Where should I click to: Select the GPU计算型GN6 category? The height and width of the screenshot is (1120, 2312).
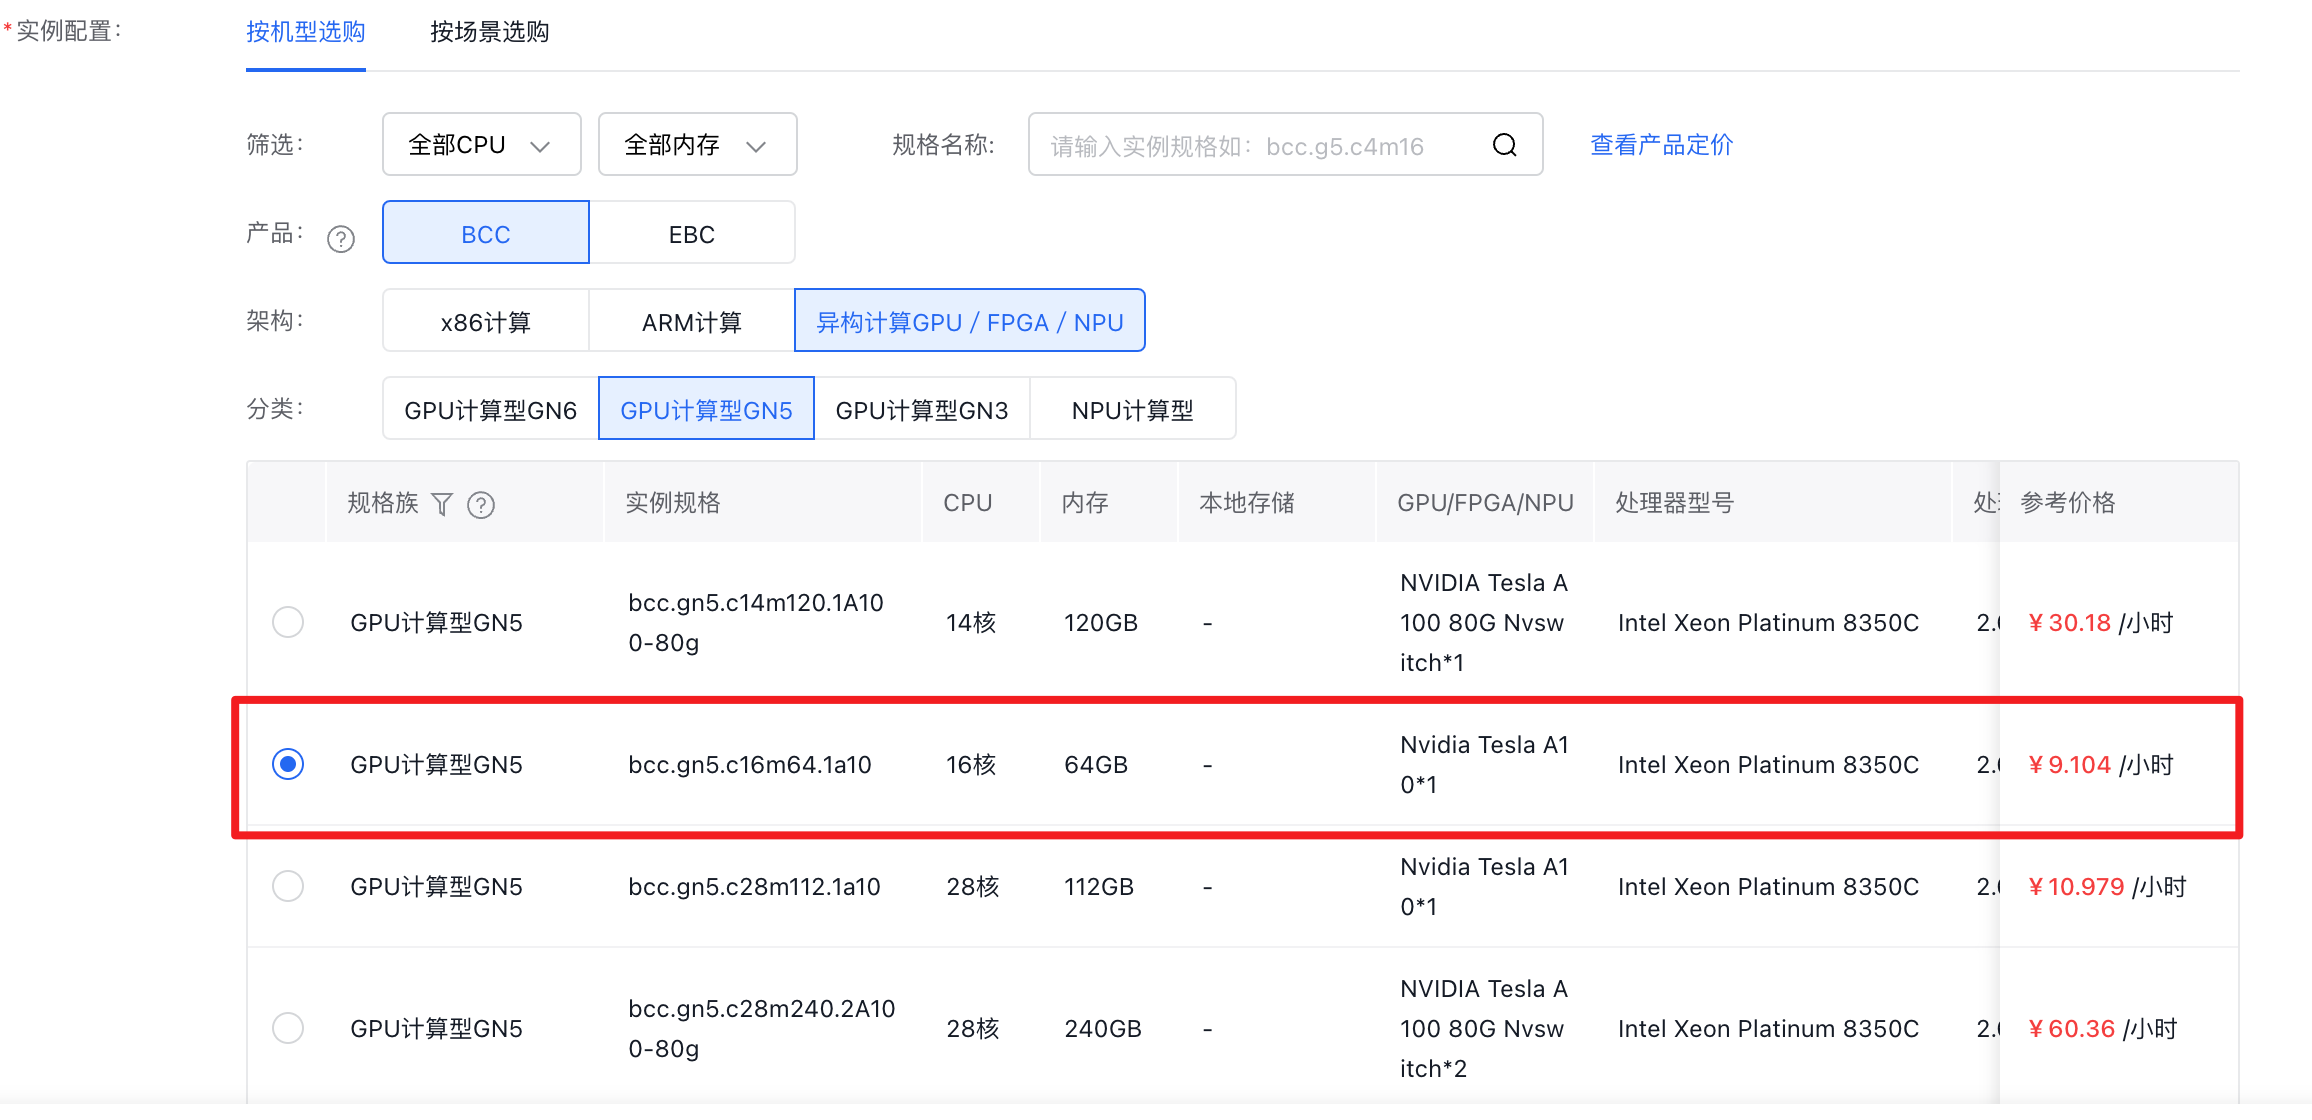pos(490,409)
